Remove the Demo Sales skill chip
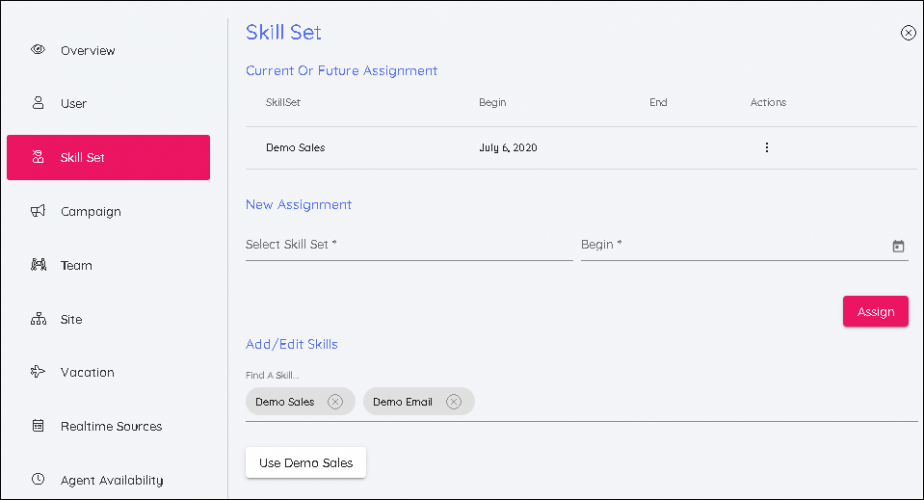The image size is (924, 500). click(335, 402)
